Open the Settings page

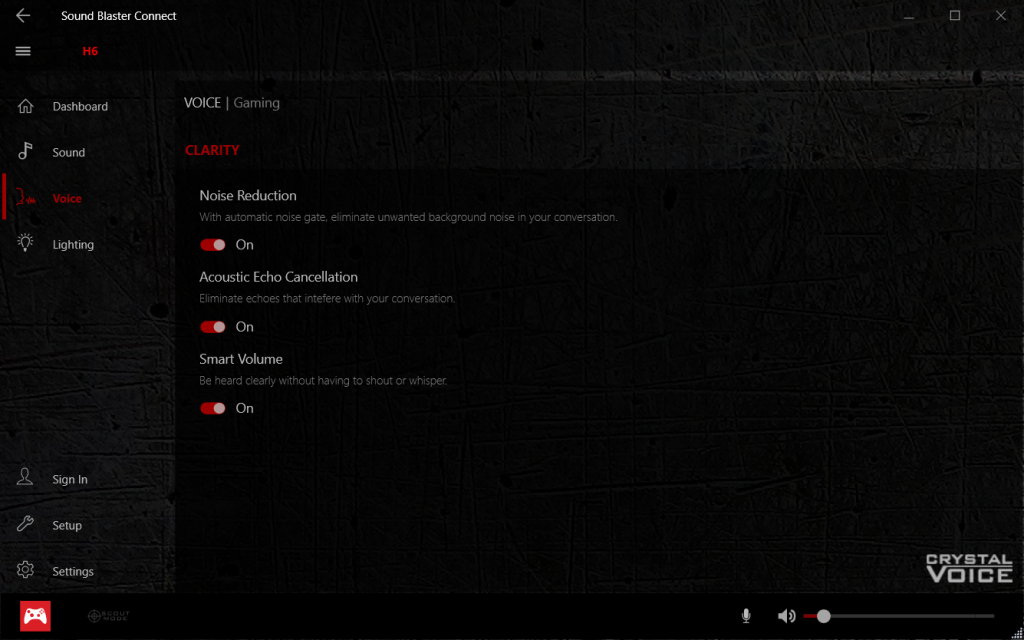click(73, 571)
